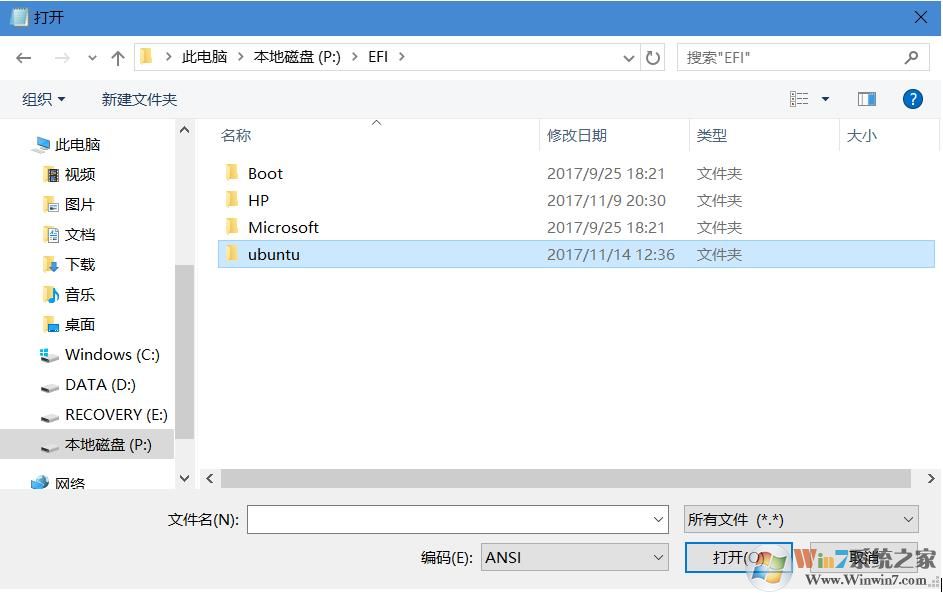Open 网络 in the sidebar
Screen dimensions: 943x594
tap(69, 483)
